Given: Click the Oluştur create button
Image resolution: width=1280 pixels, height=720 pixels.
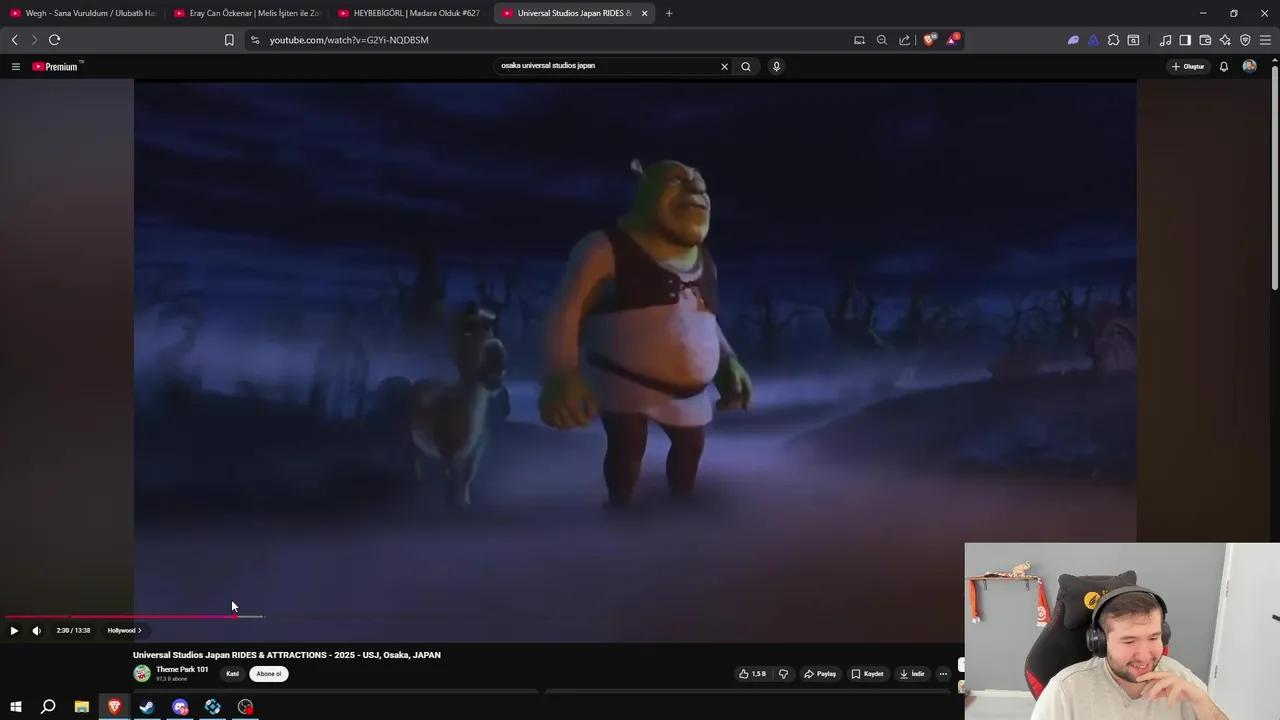Looking at the screenshot, I should [x=1188, y=66].
